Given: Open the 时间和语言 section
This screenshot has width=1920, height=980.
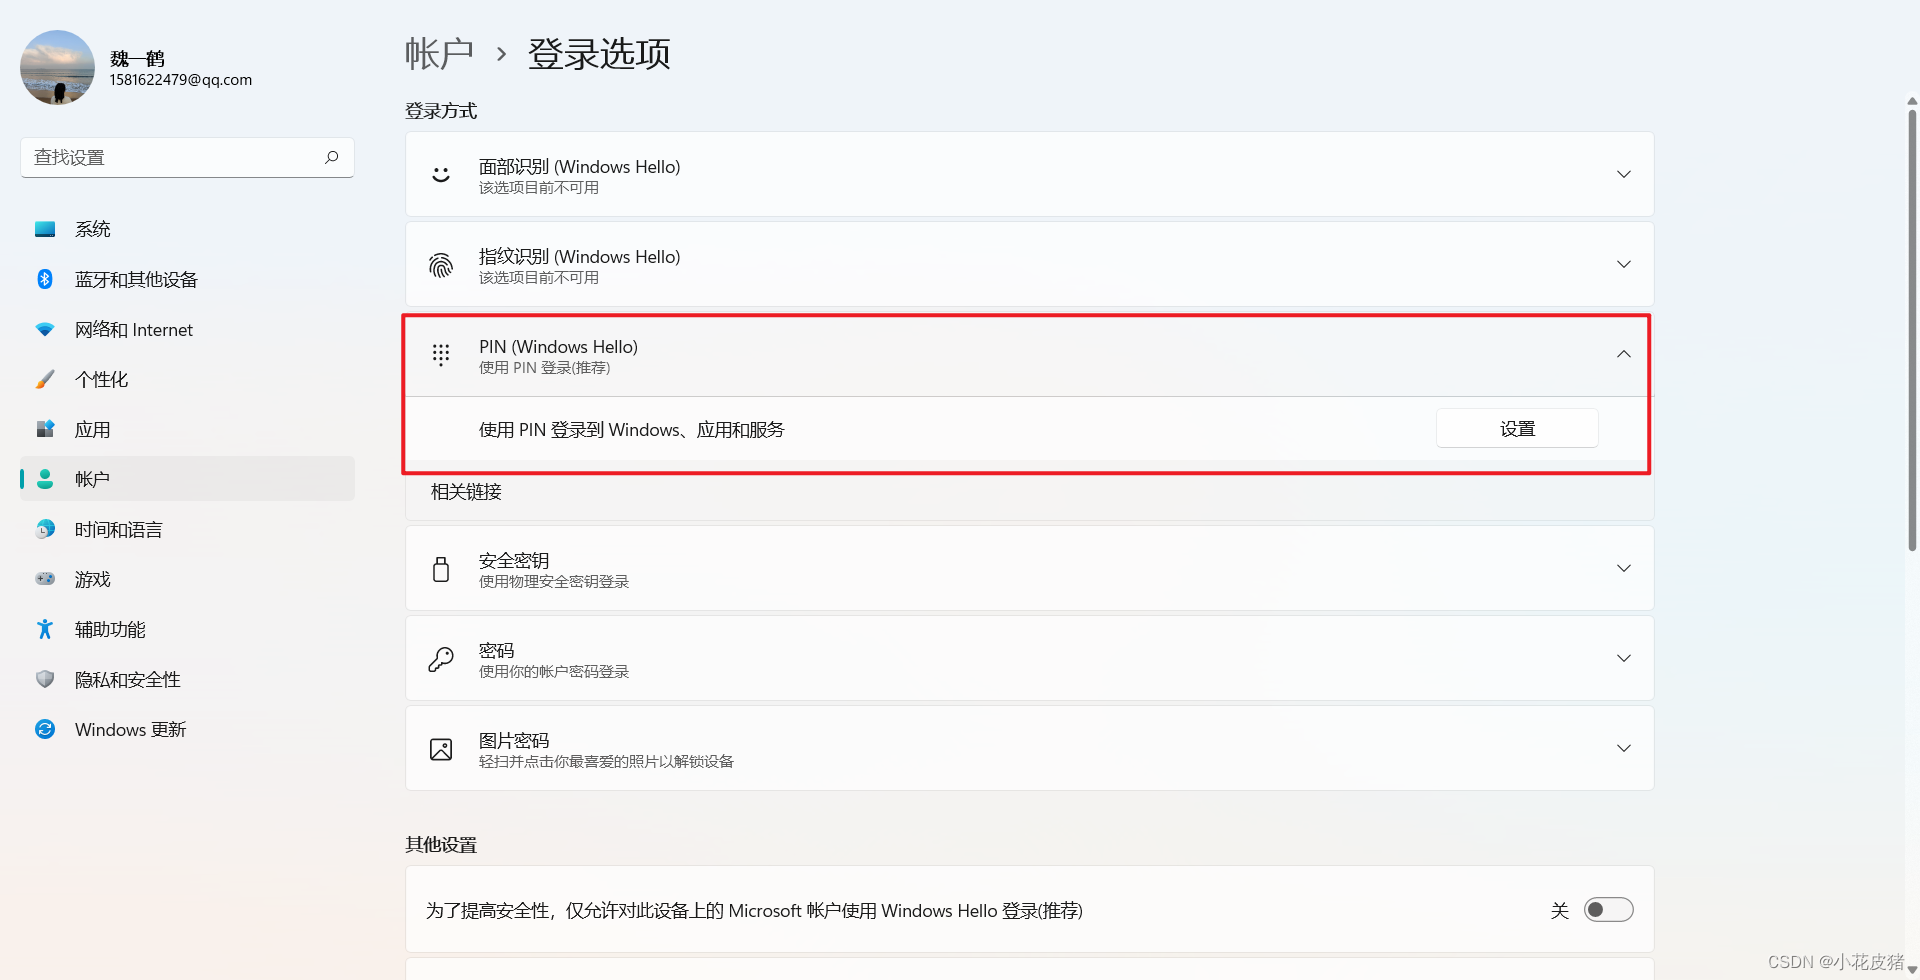Looking at the screenshot, I should (187, 529).
